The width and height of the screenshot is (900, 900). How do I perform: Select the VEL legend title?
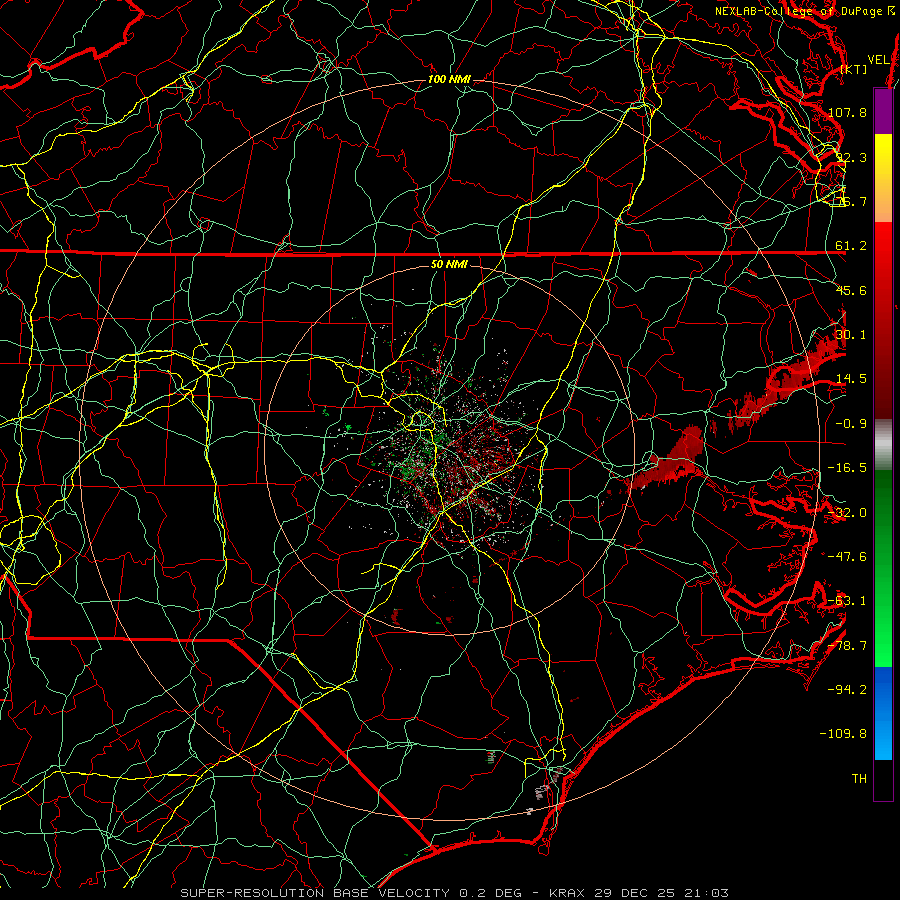coord(878,60)
